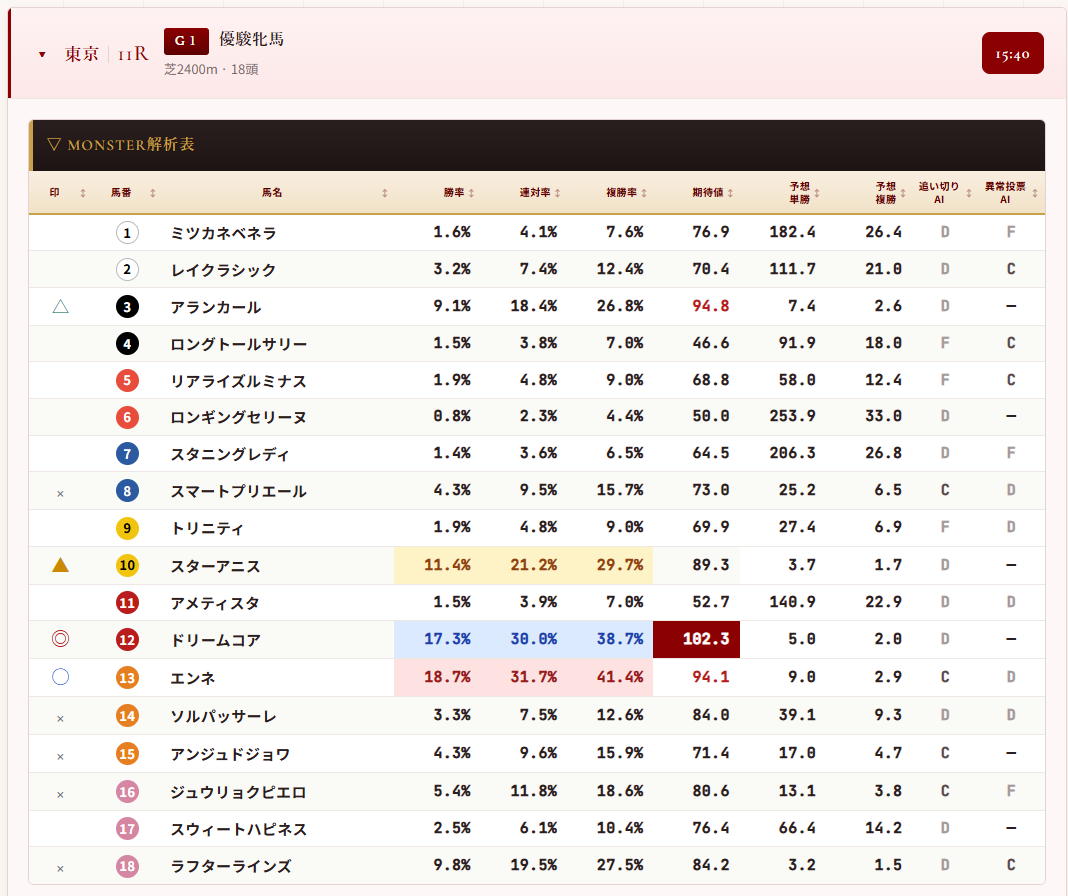1068x896 pixels.
Task: Click blue horse number 7 badge
Action: tap(127, 454)
